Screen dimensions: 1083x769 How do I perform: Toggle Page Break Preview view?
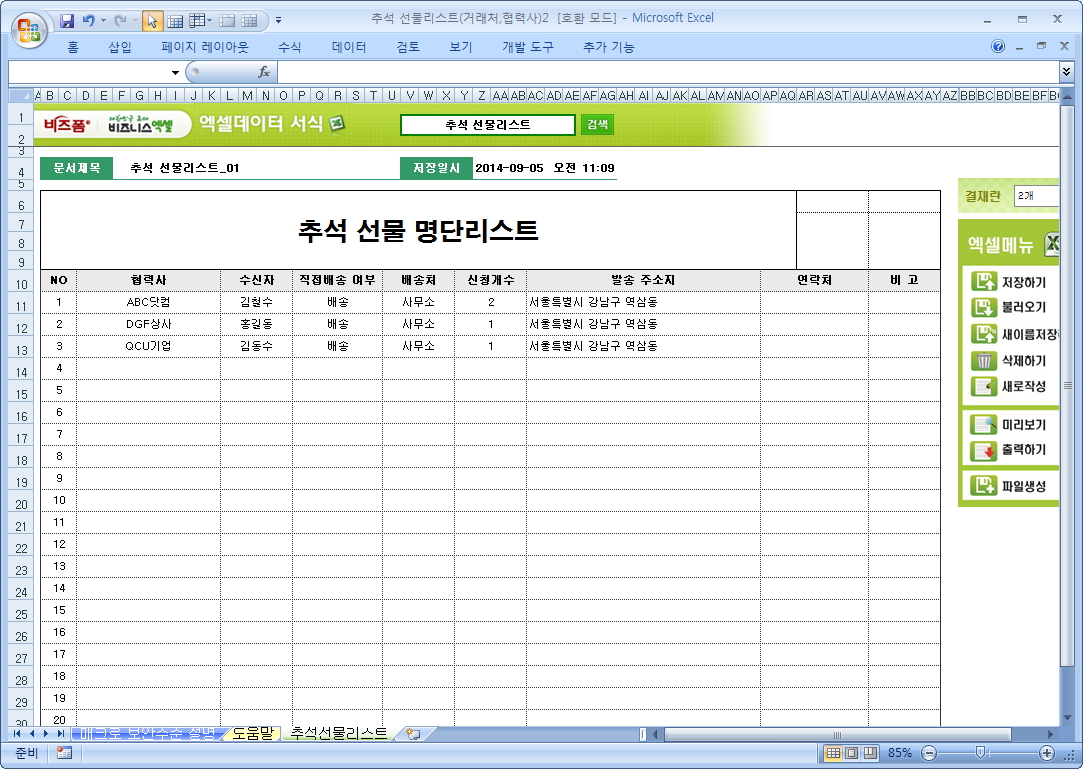[x=869, y=753]
